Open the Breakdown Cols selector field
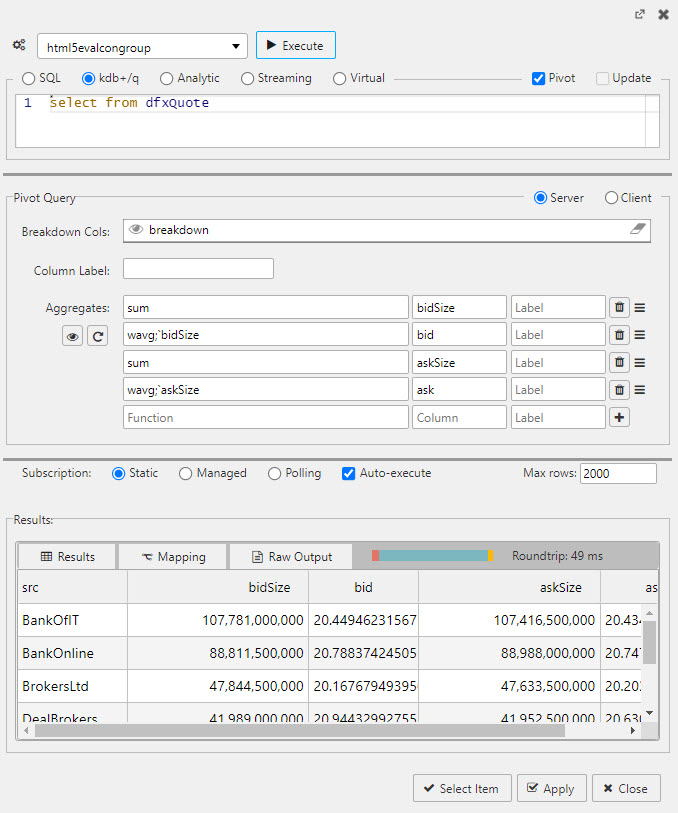Screen dimensions: 678x813 click(380, 230)
